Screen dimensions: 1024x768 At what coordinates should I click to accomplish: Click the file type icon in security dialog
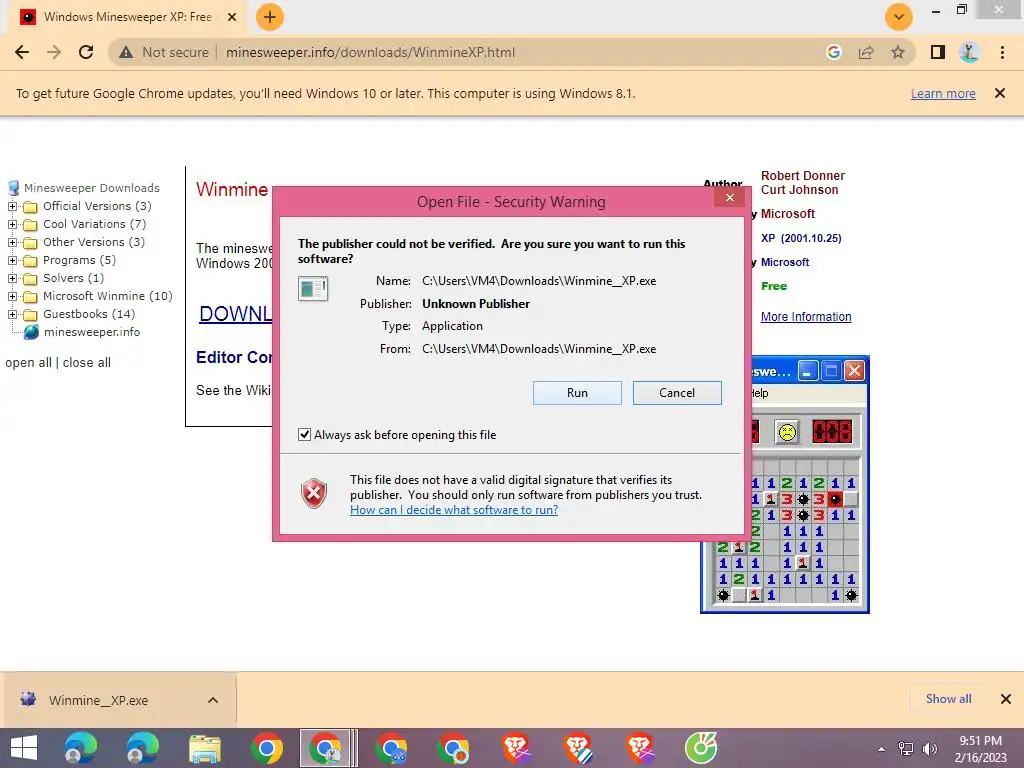coord(313,288)
